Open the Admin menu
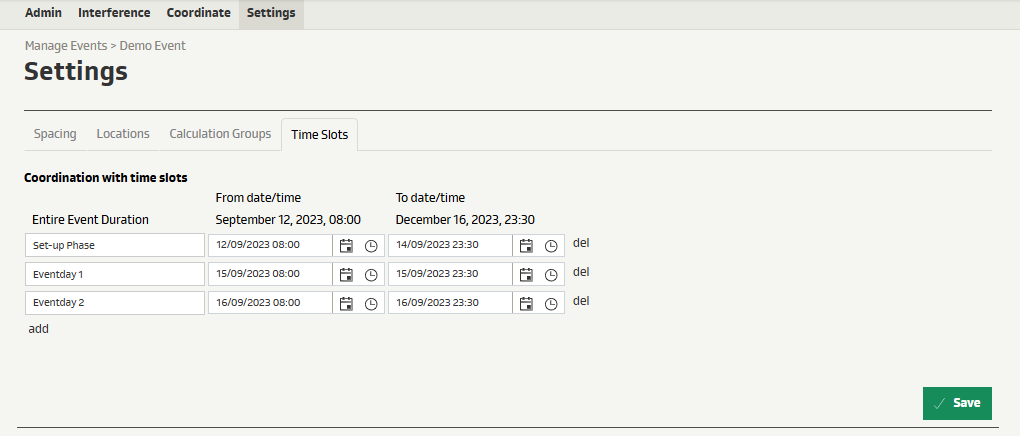Screen dimensions: 1020x436 pos(43,13)
